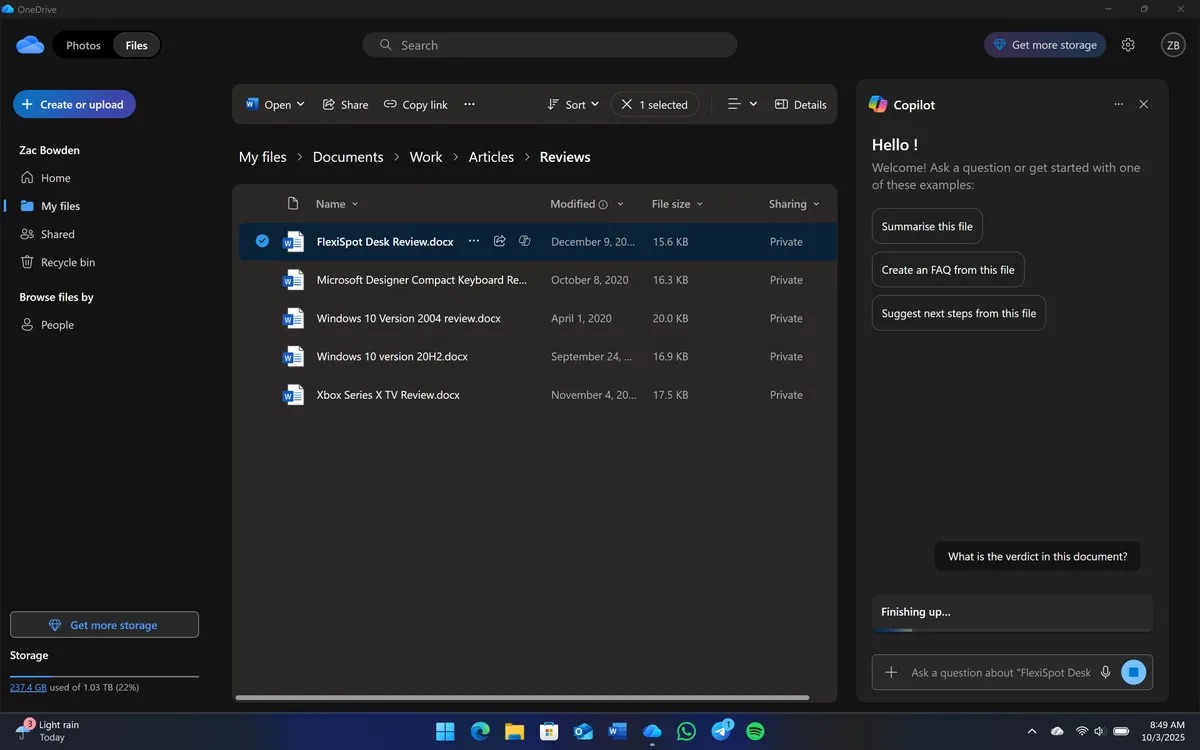Viewport: 1200px width, 750px height.
Task: Switch to the Photos view toggle
Action: point(83,45)
